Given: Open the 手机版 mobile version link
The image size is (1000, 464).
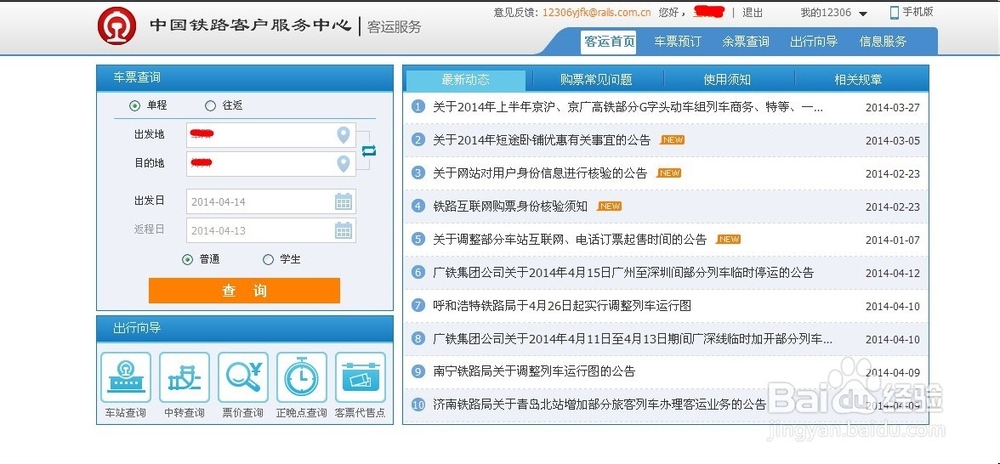Looking at the screenshot, I should 918,12.
